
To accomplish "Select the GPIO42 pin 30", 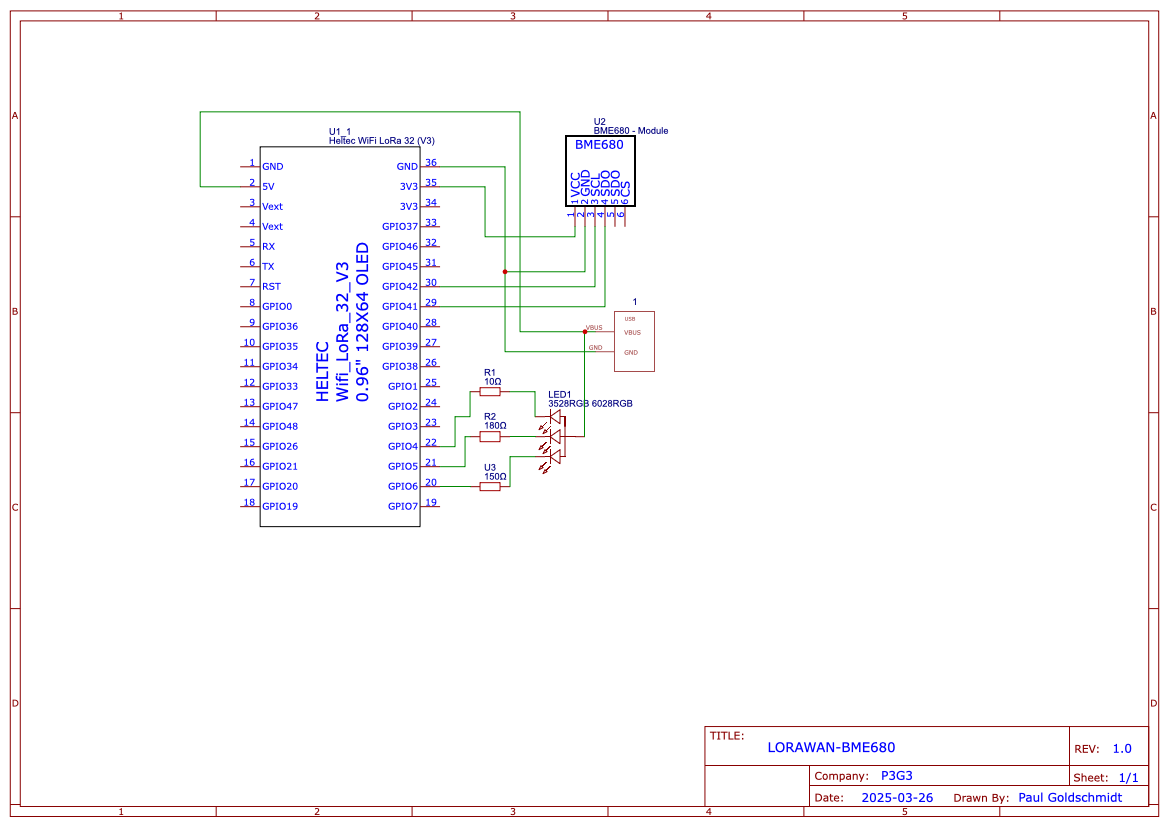I will (x=430, y=286).
